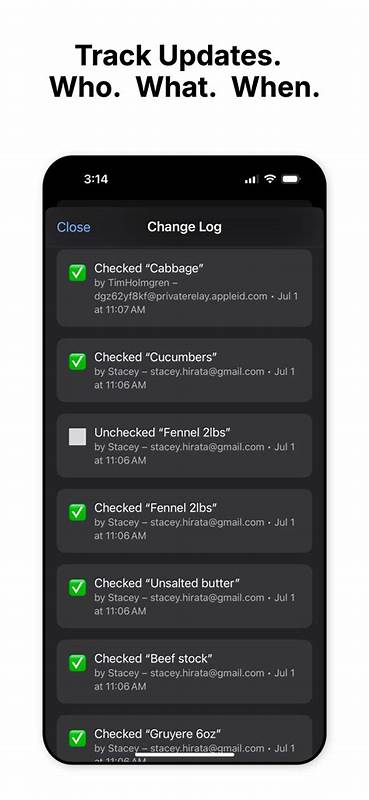The width and height of the screenshot is (369, 800).
Task: Click the privaterelay.appleid.com email under Cabbage
Action: point(181,296)
